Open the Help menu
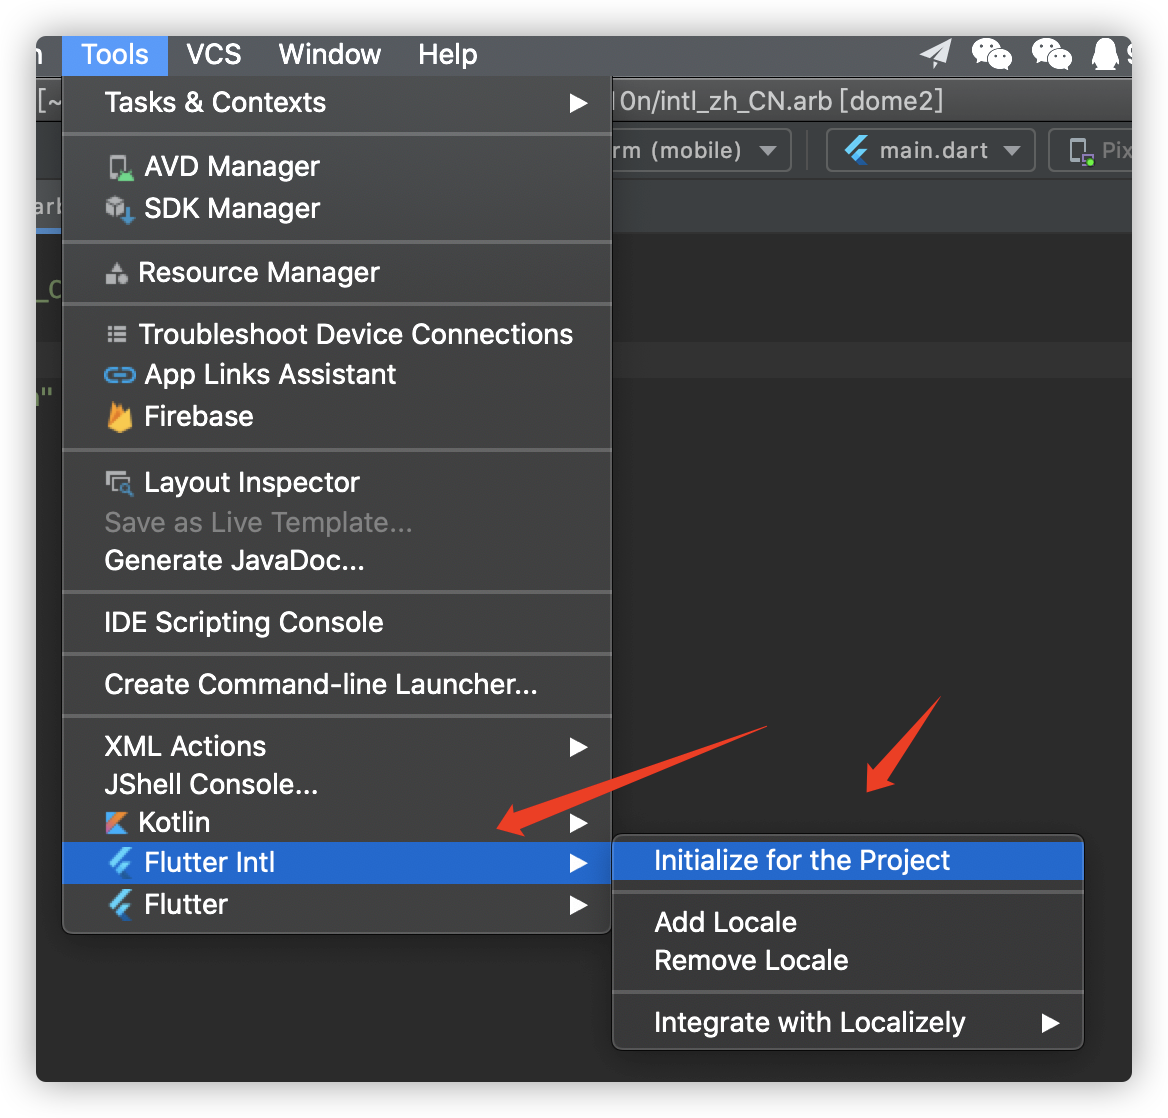This screenshot has width=1168, height=1118. (448, 55)
